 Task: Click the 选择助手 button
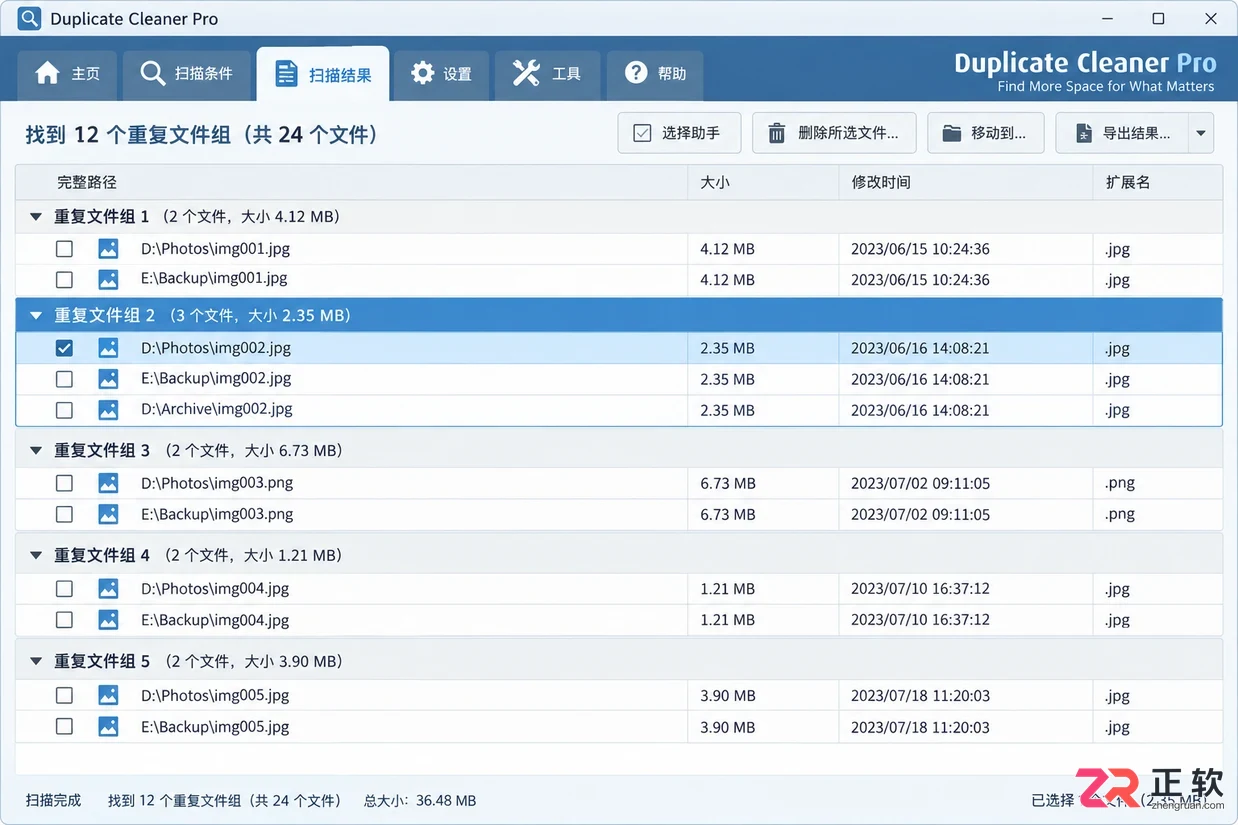[x=680, y=133]
